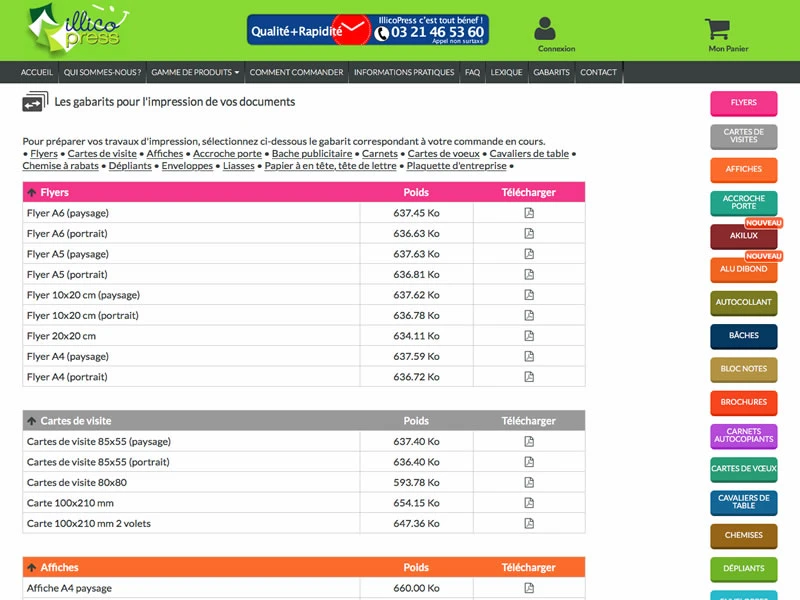800x600 pixels.
Task: Expand the Gamme de Produits dropdown menu
Action: click(x=195, y=72)
